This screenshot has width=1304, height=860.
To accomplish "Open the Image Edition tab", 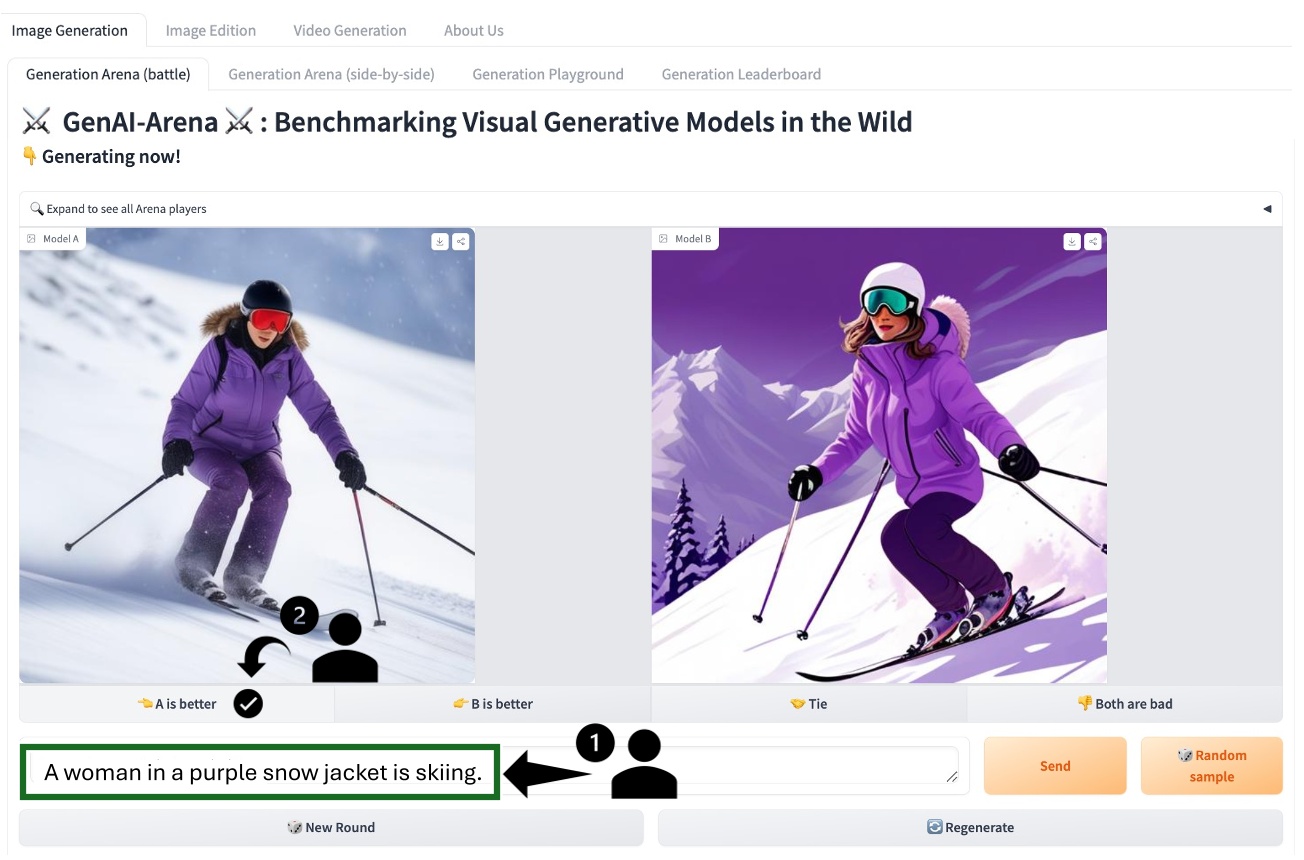I will (x=210, y=31).
